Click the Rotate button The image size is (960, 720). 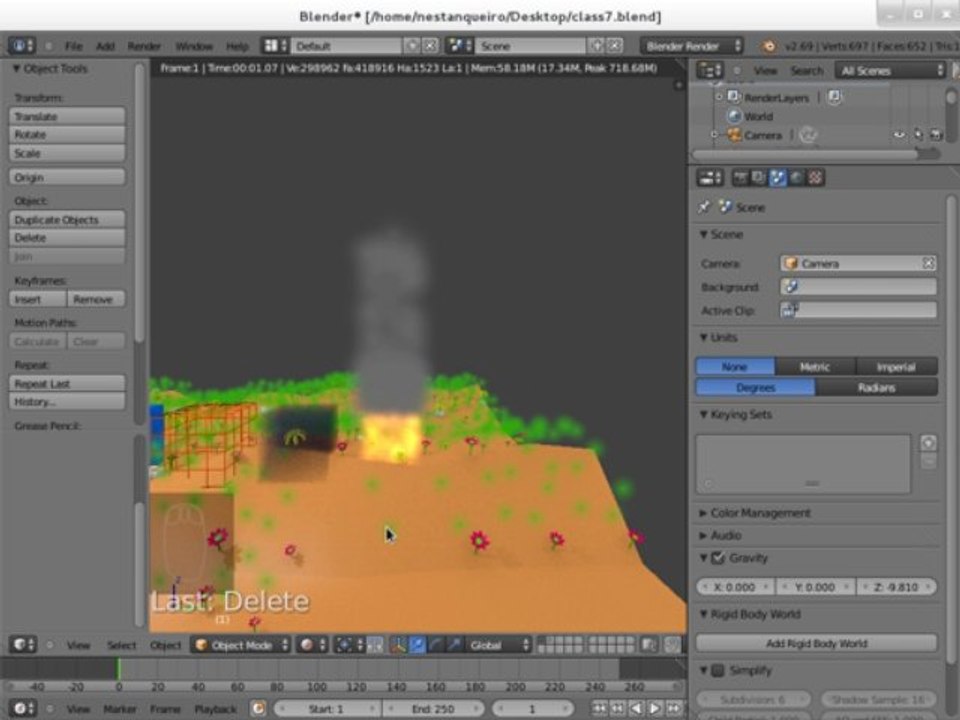pyautogui.click(x=67, y=134)
